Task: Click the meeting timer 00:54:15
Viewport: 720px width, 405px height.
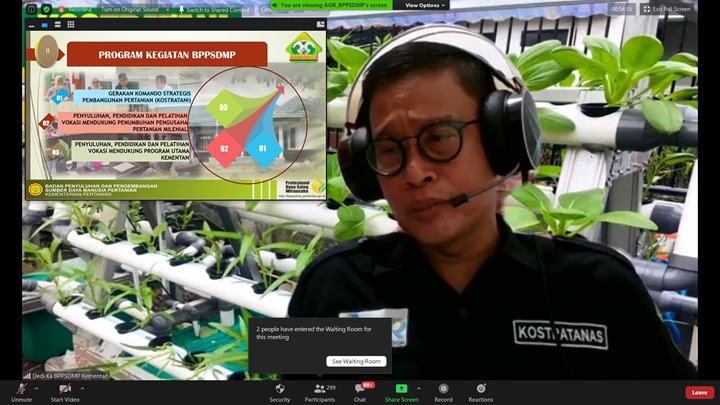Action: tap(621, 9)
